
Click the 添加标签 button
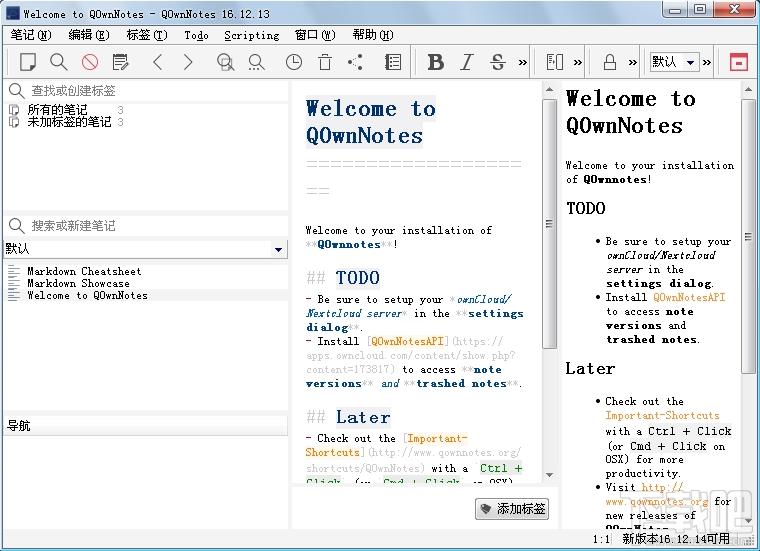[512, 508]
